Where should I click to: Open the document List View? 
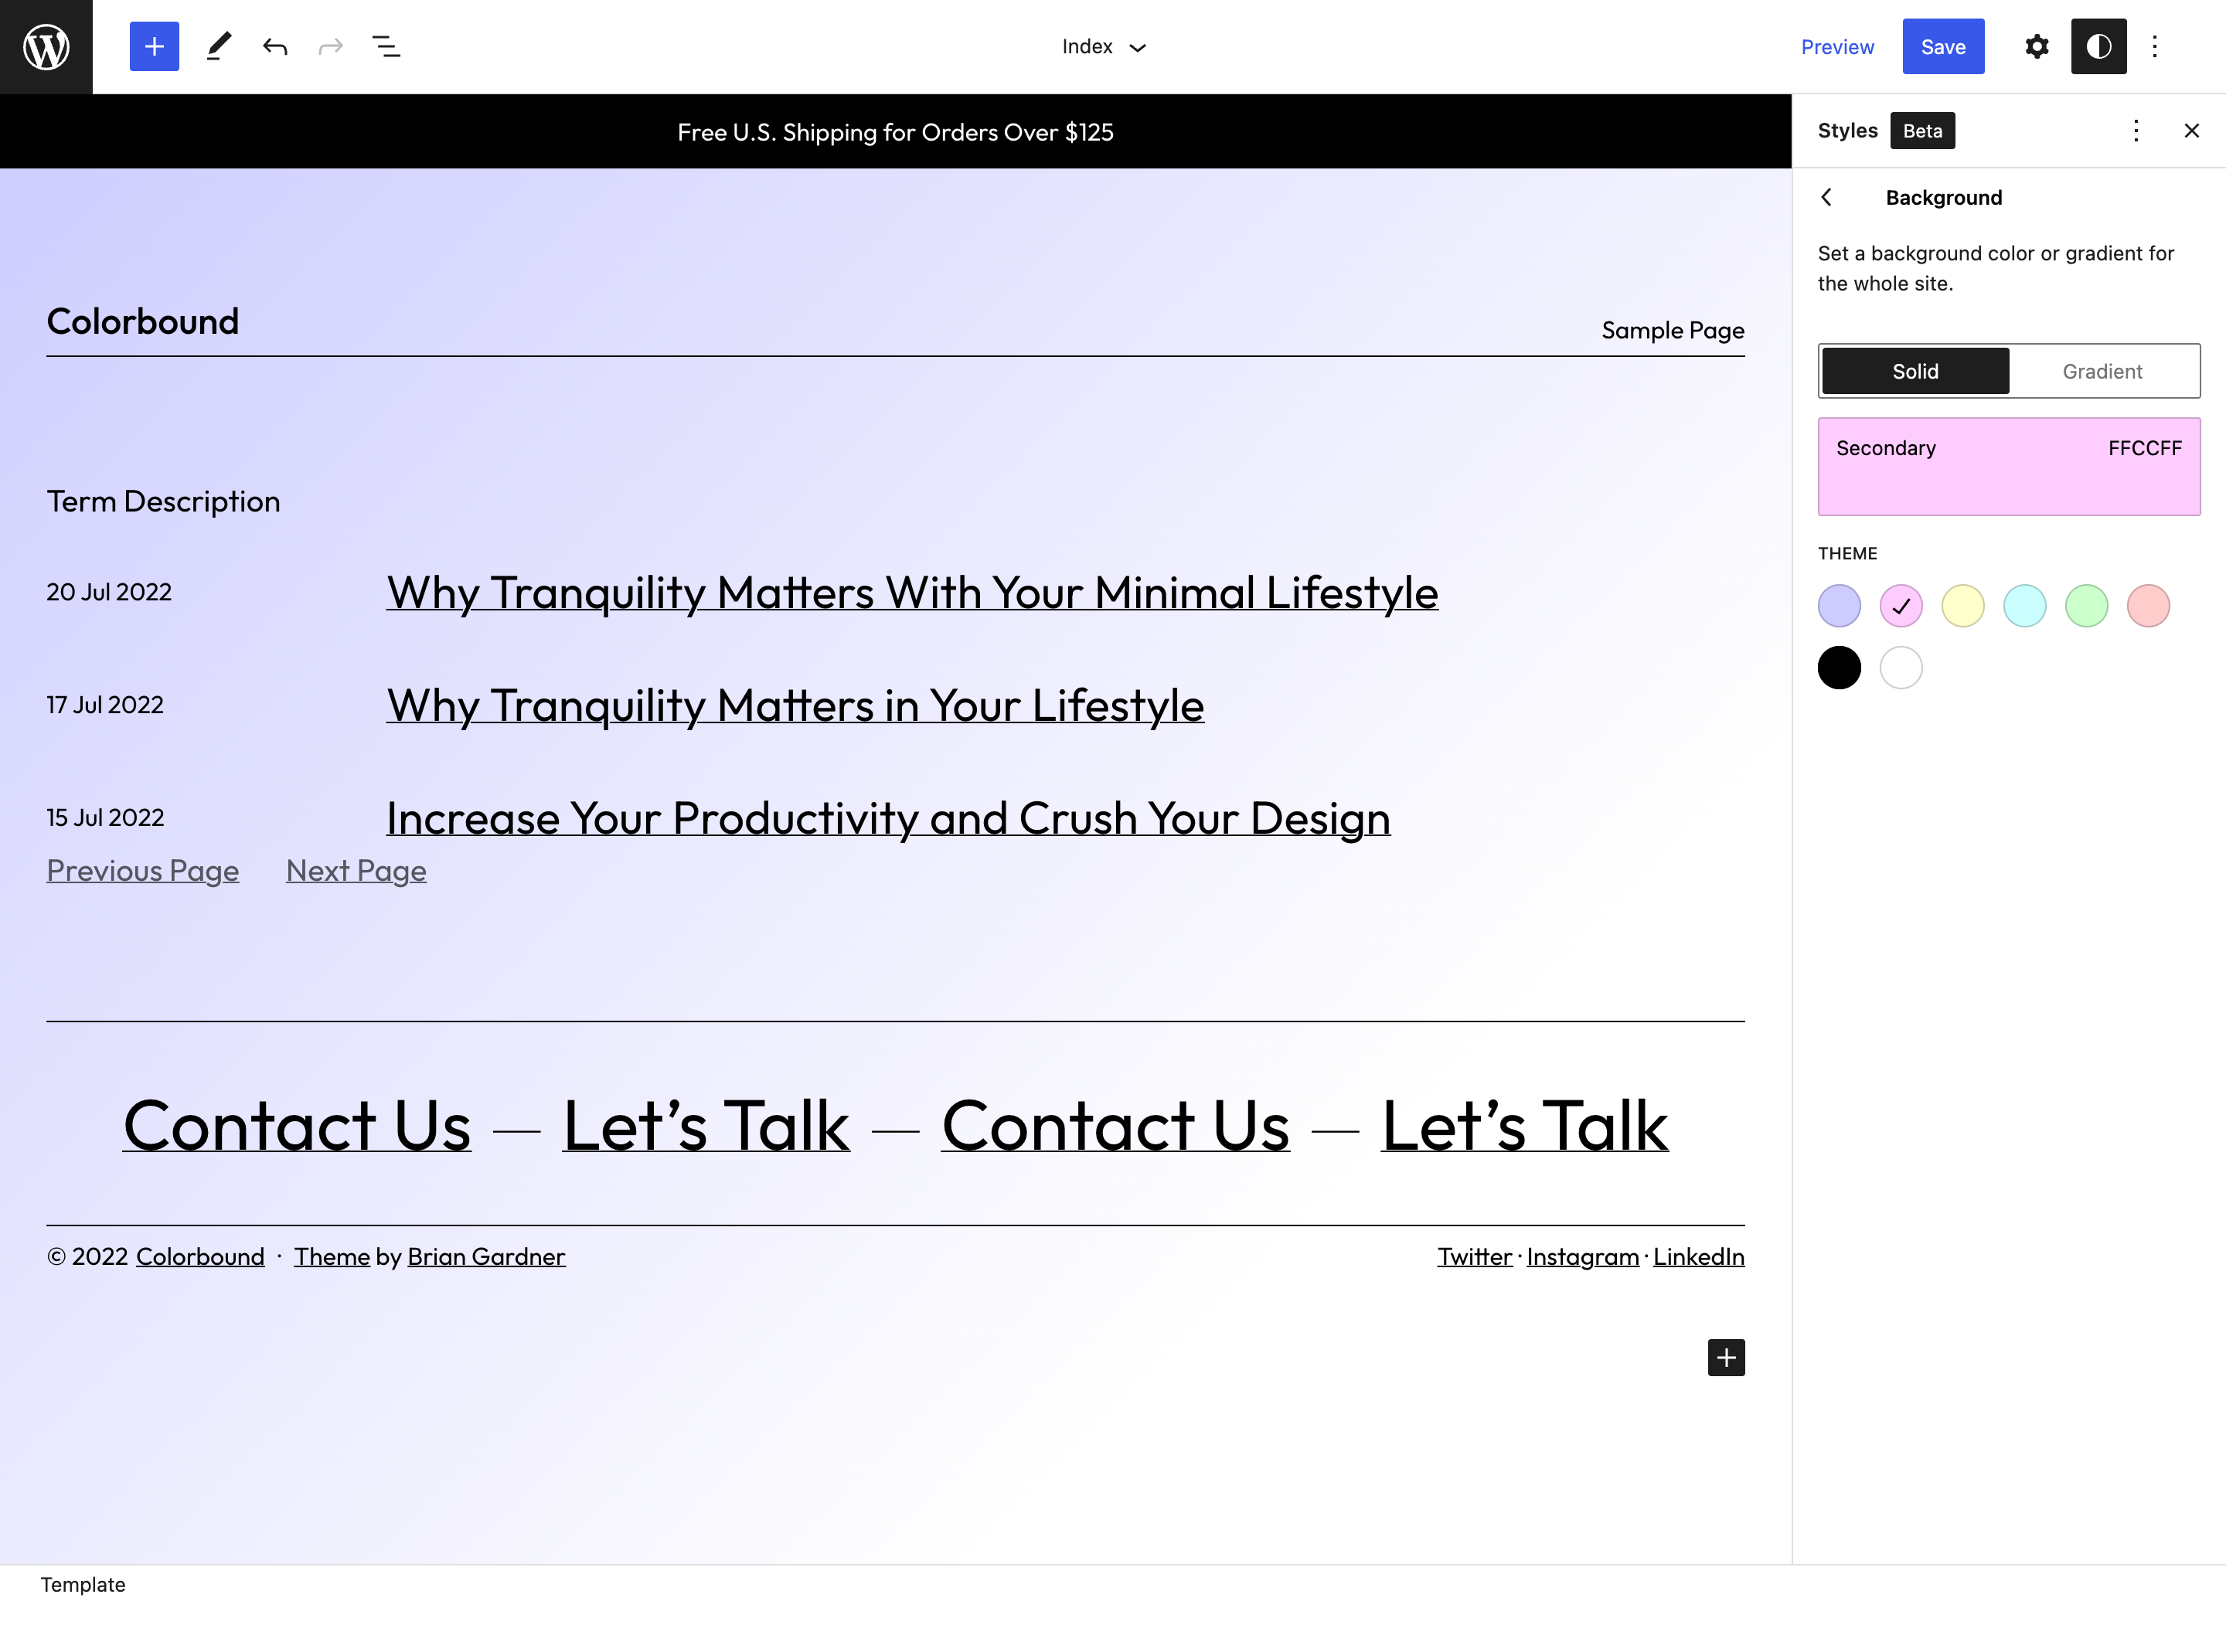[387, 46]
